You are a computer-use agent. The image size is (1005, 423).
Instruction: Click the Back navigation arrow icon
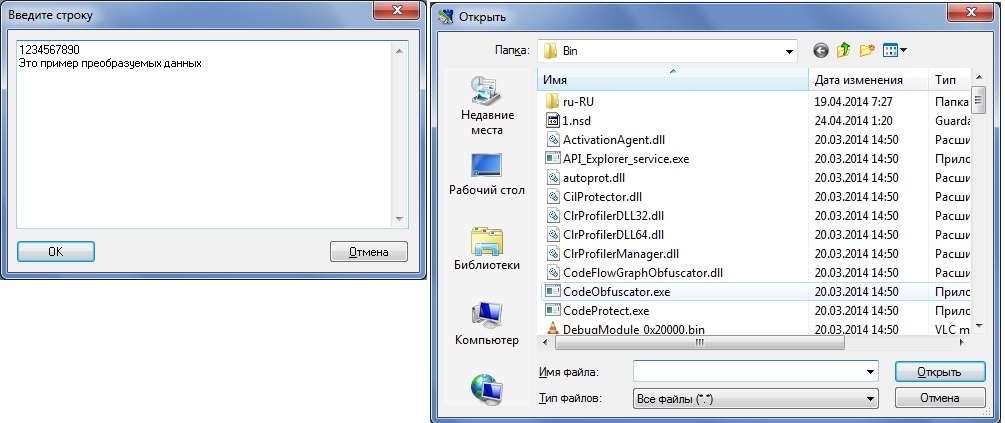pyautogui.click(x=821, y=50)
